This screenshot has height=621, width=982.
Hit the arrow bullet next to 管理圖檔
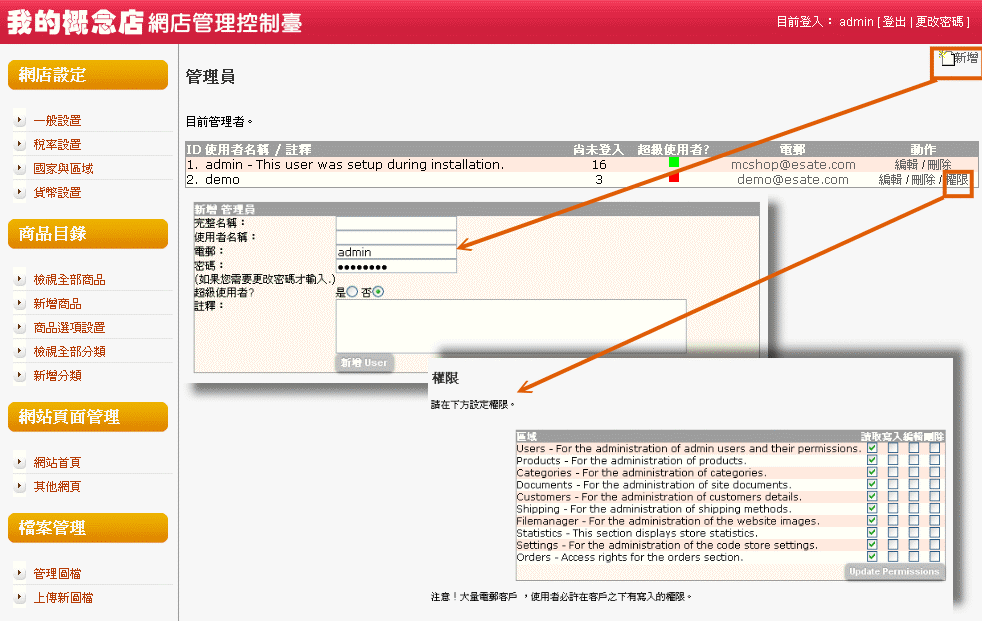pyautogui.click(x=20, y=573)
